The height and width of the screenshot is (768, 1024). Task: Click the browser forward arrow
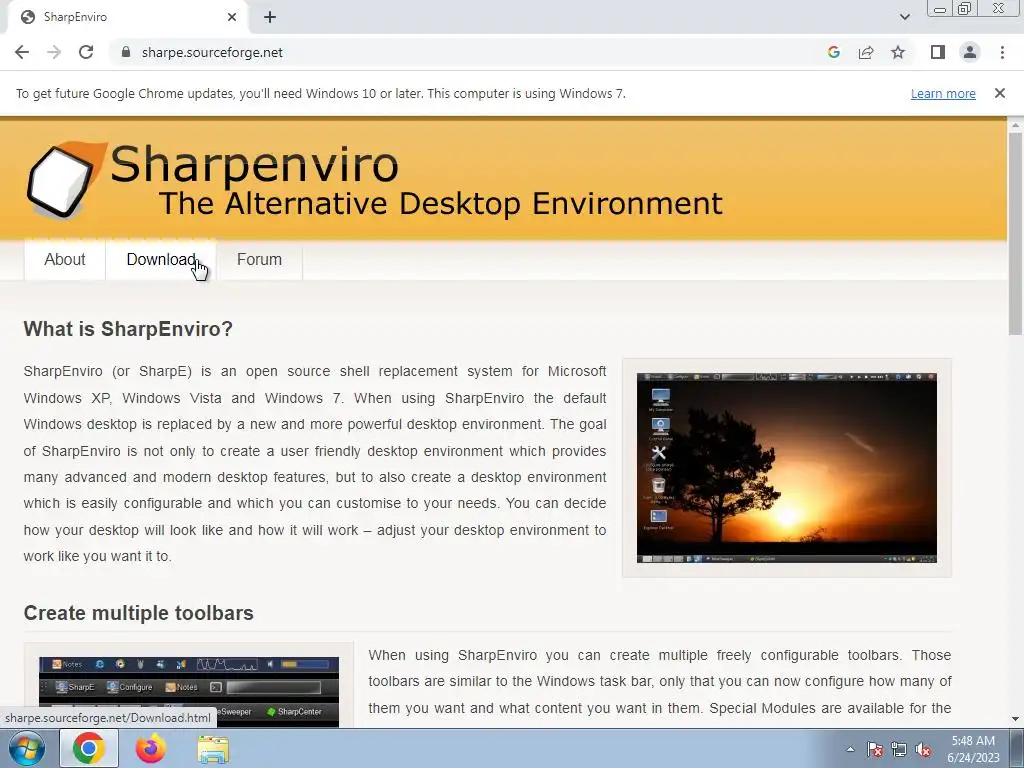(x=54, y=52)
